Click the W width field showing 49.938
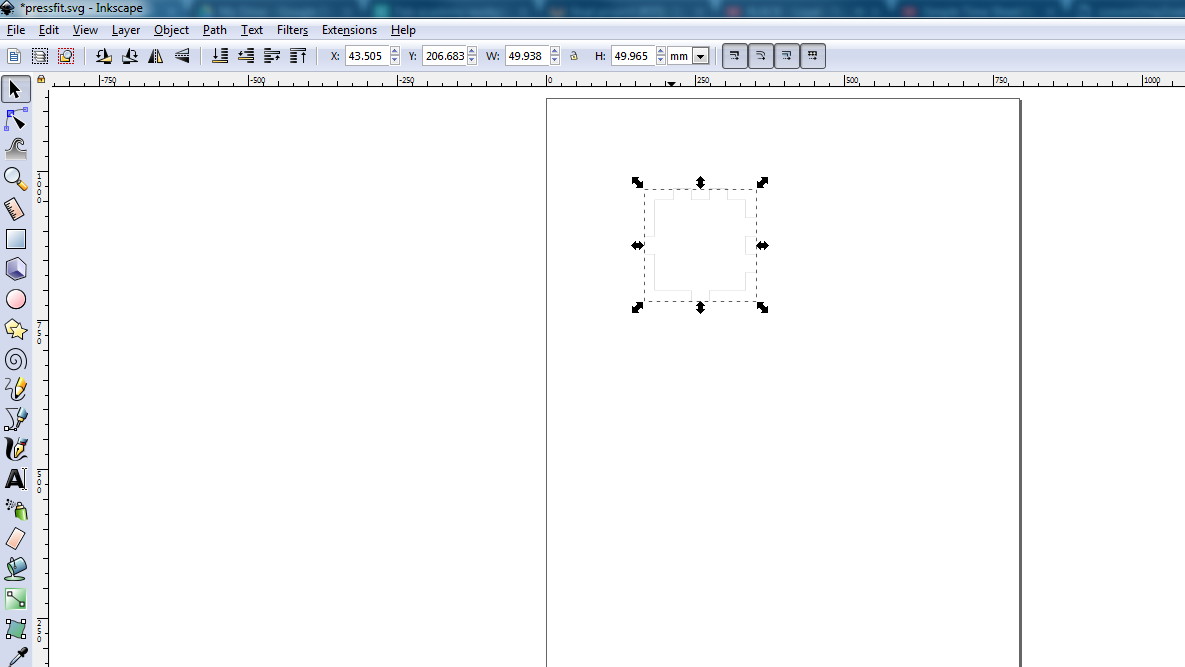 click(528, 56)
